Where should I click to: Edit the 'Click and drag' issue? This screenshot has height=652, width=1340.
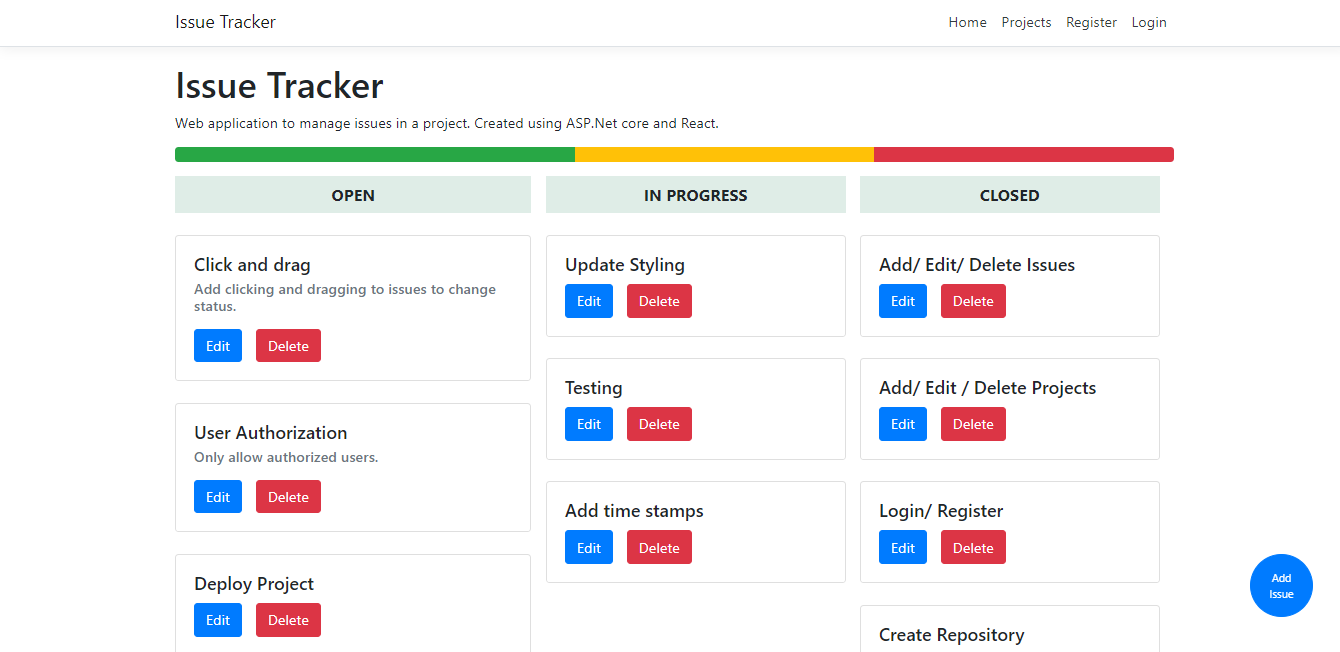pos(217,345)
